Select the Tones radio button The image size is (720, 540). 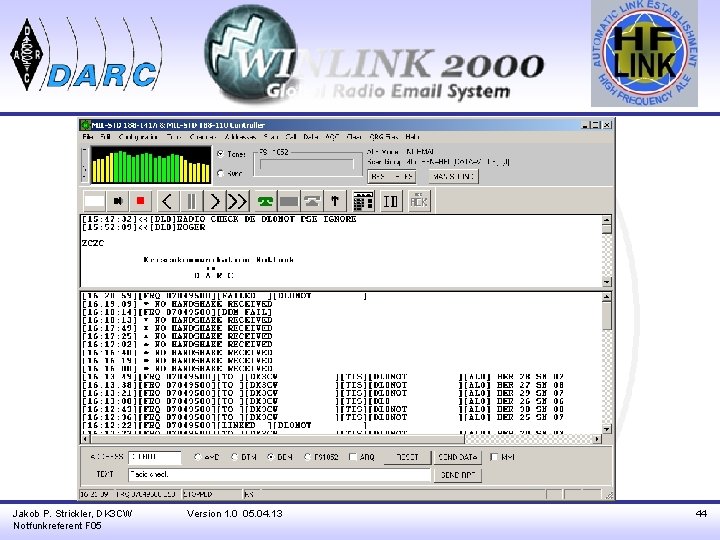tap(220, 154)
